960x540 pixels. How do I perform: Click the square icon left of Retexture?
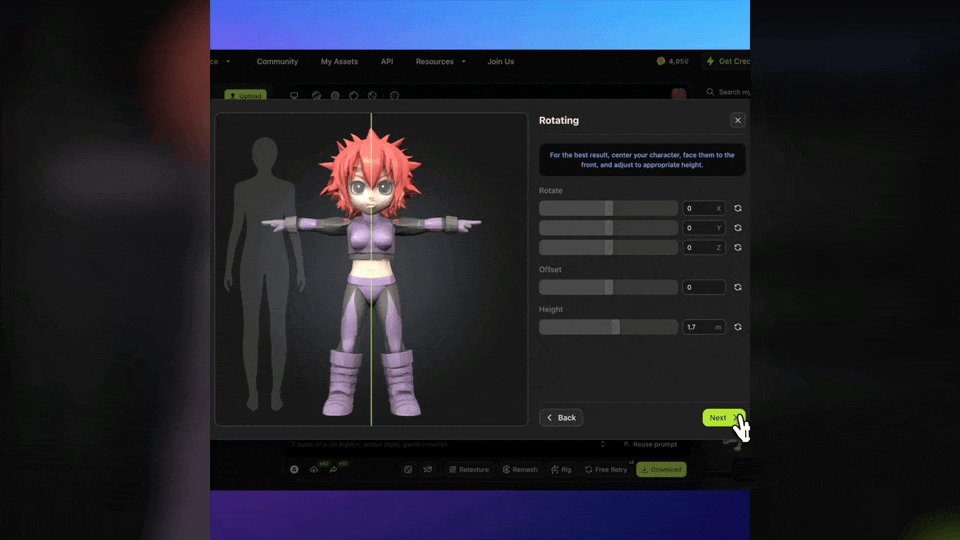[x=408, y=470]
